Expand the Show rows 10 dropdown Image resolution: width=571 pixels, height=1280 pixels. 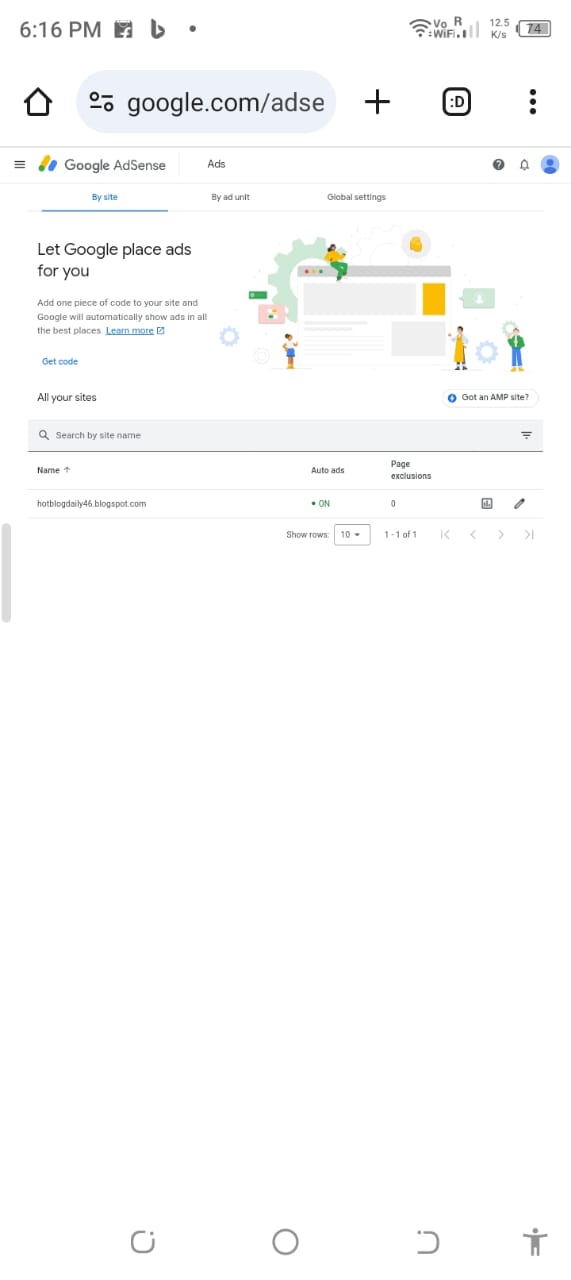point(352,535)
